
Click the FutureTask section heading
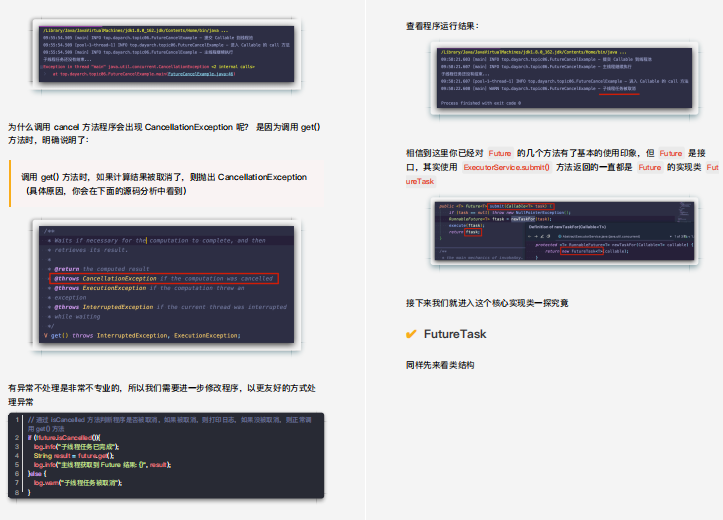pos(455,334)
